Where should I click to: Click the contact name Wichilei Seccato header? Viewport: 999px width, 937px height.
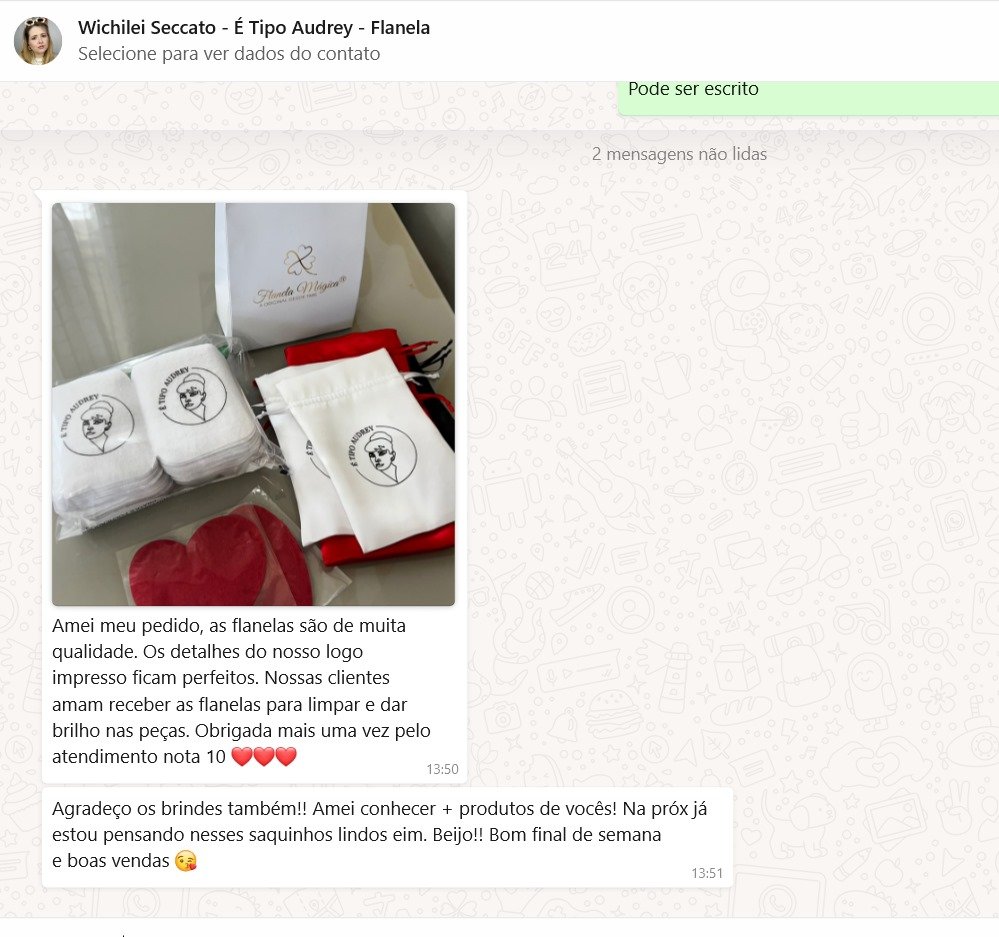click(x=254, y=28)
